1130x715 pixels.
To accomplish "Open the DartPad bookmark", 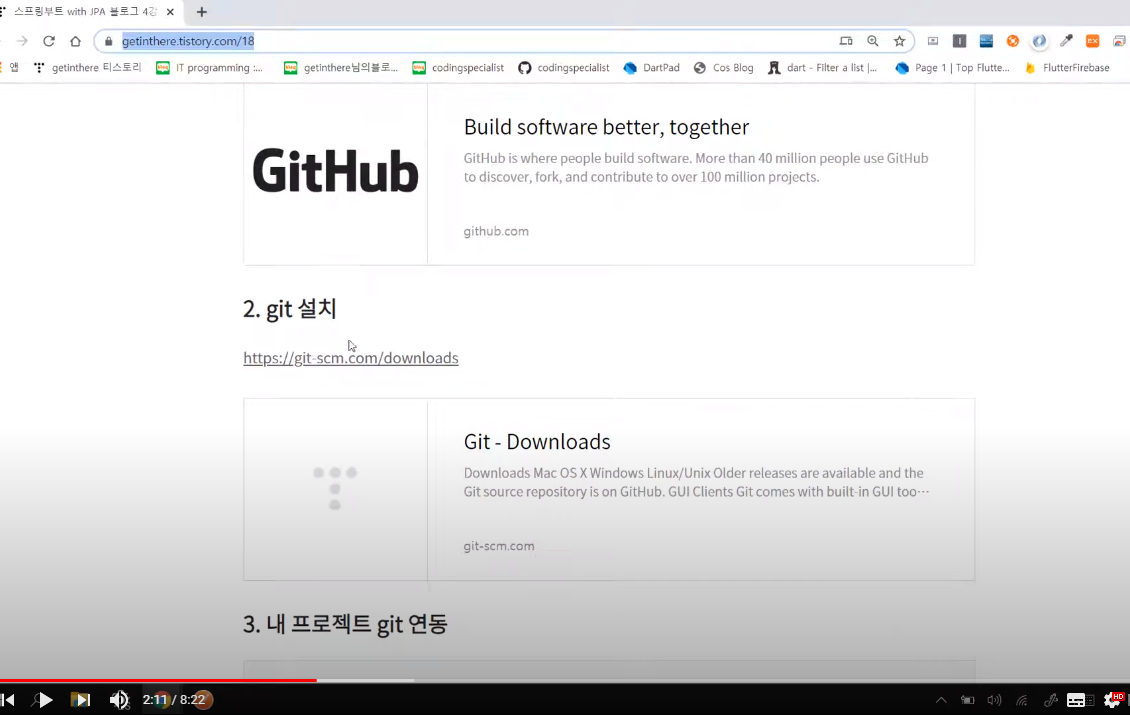I will tap(651, 68).
